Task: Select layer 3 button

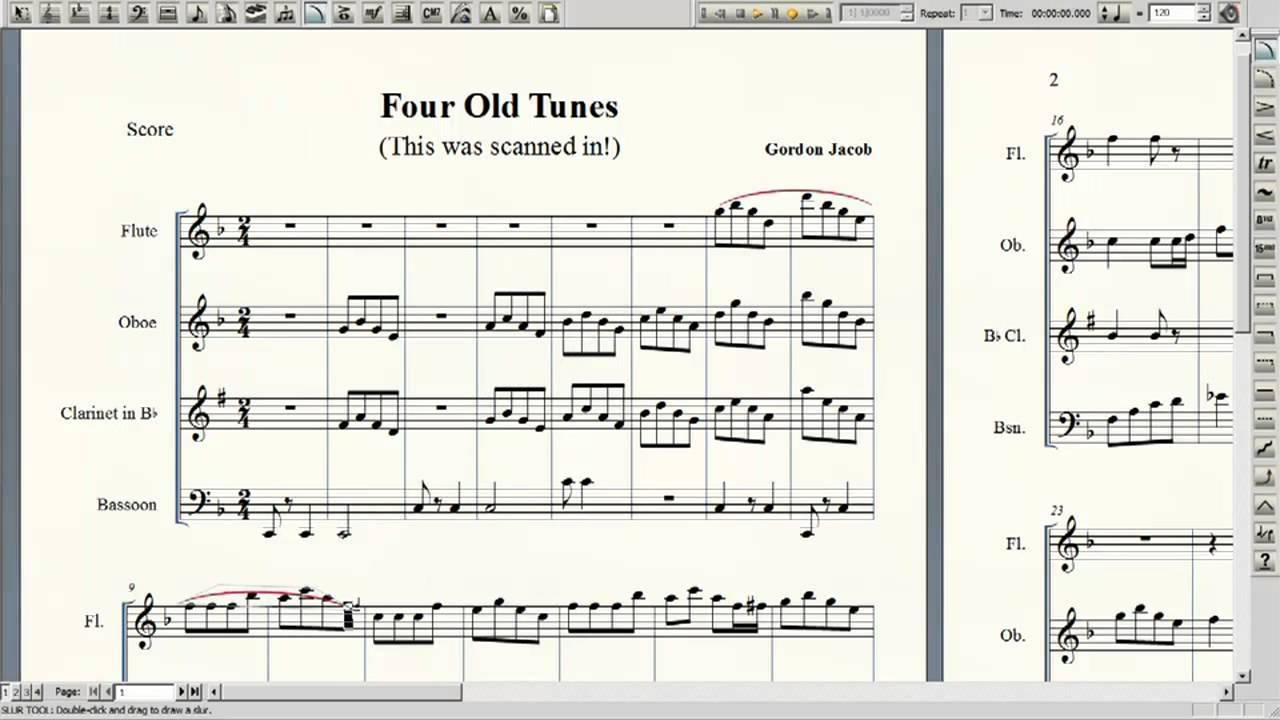Action: pyautogui.click(x=27, y=691)
